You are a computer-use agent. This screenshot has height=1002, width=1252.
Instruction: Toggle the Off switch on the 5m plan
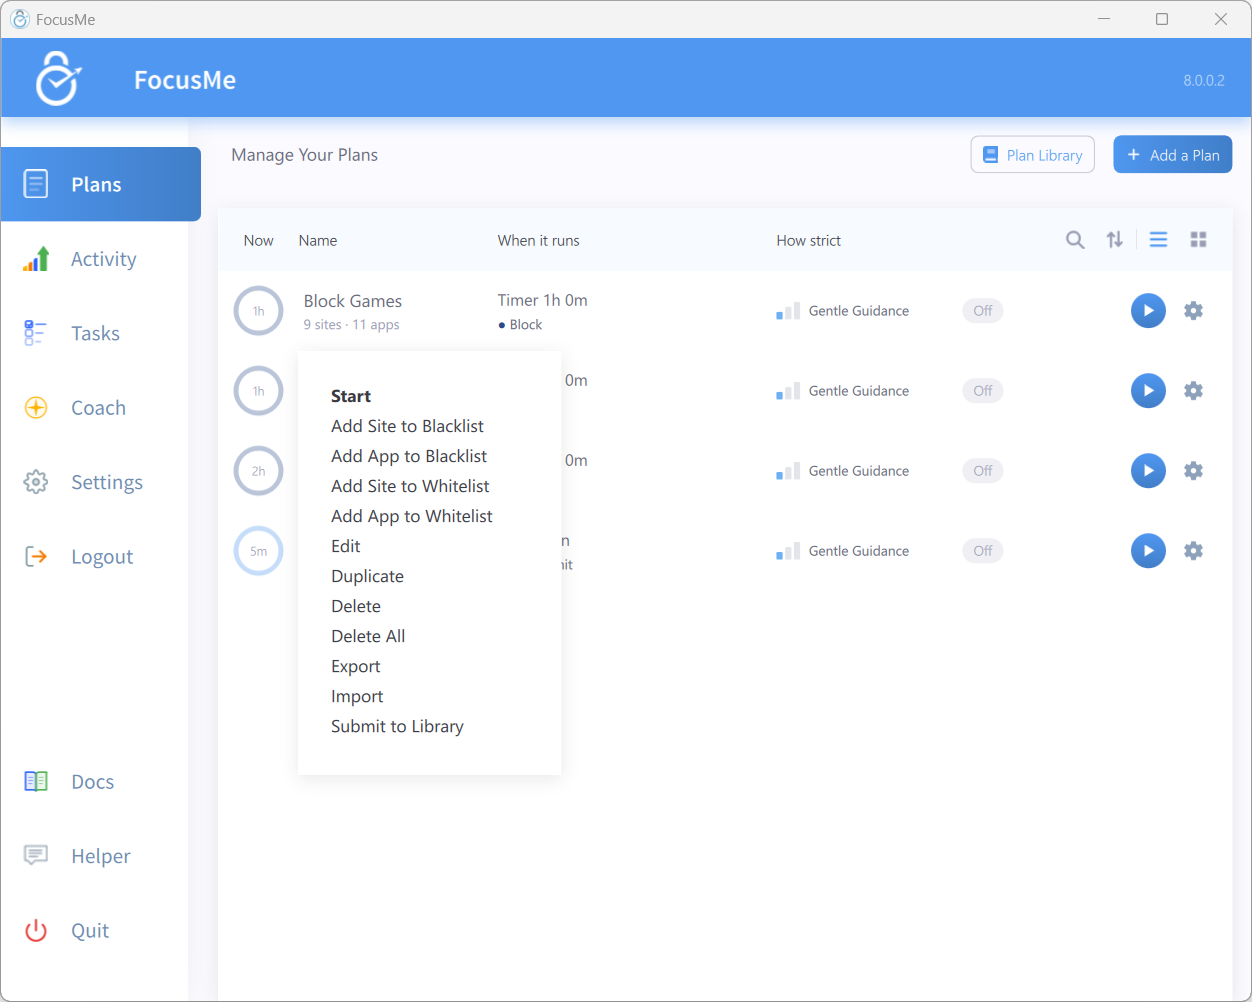[x=983, y=551]
